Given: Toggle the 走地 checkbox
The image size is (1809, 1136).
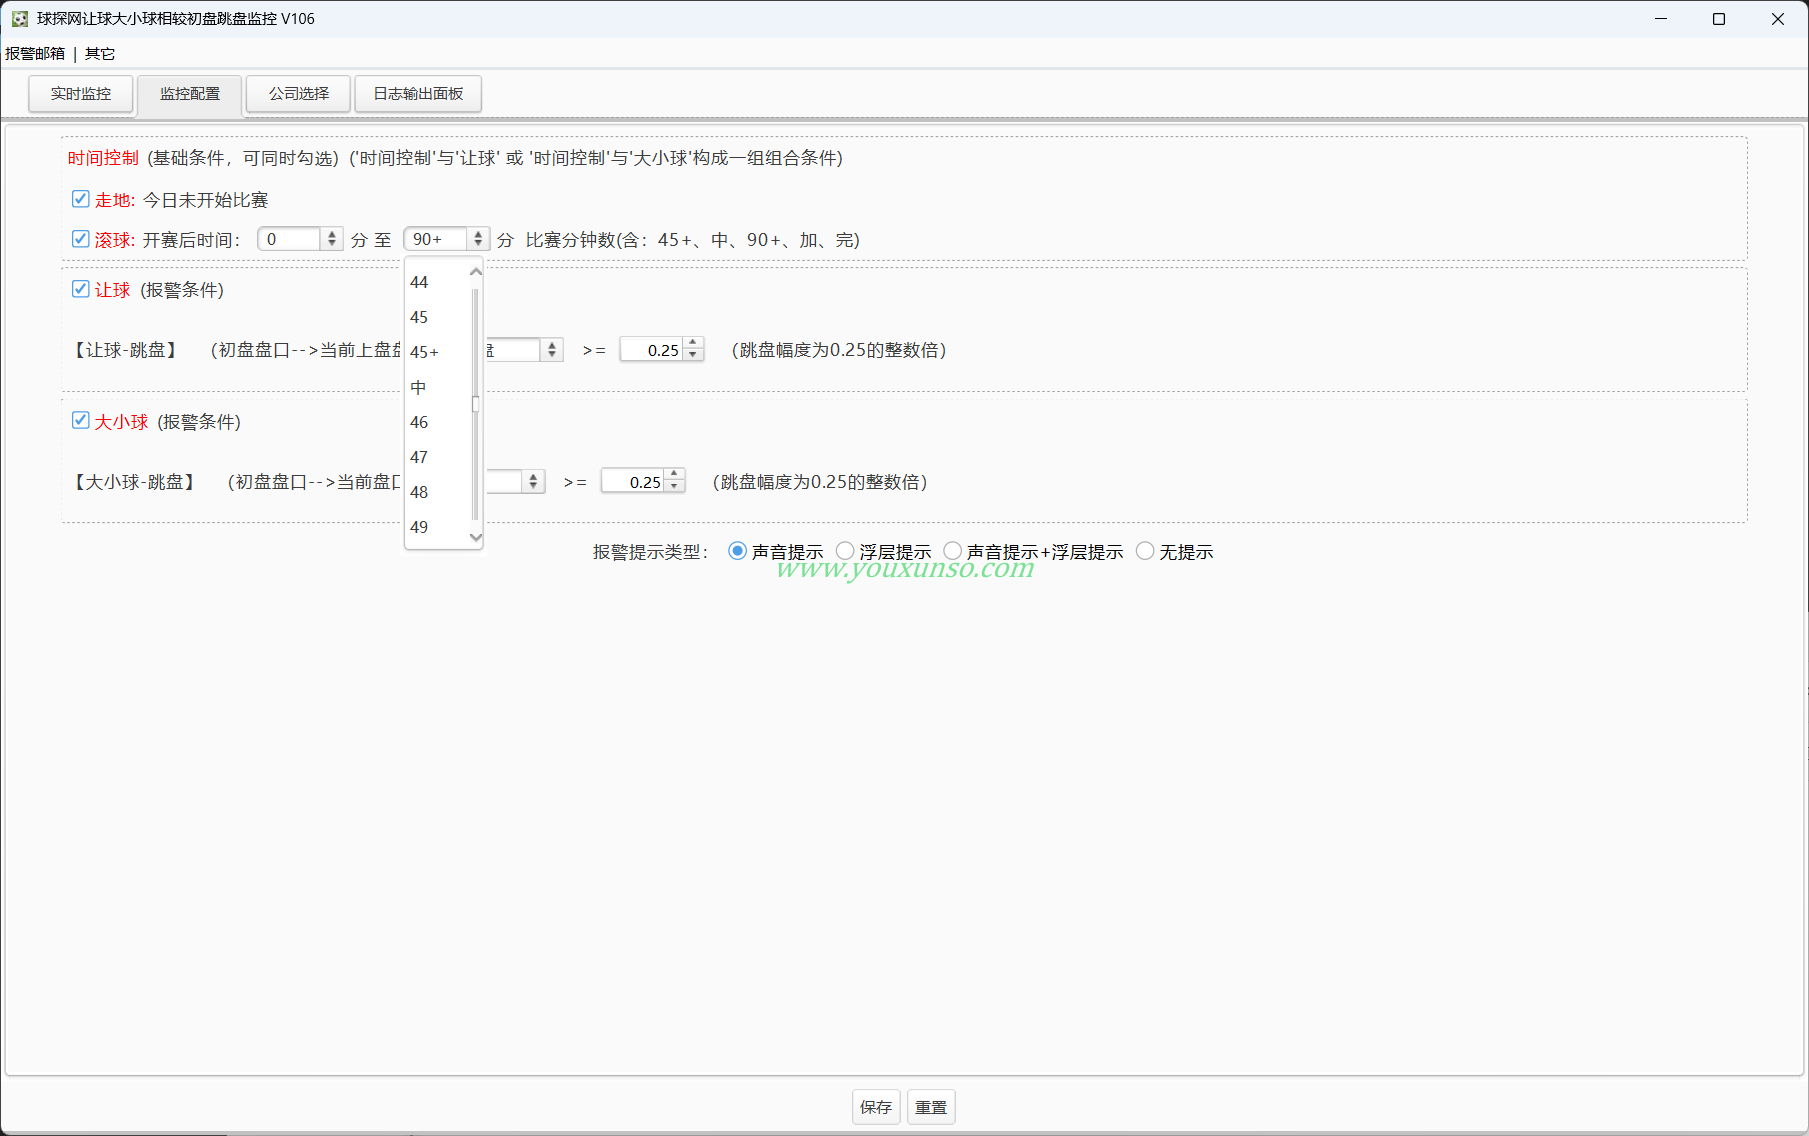Looking at the screenshot, I should point(81,199).
